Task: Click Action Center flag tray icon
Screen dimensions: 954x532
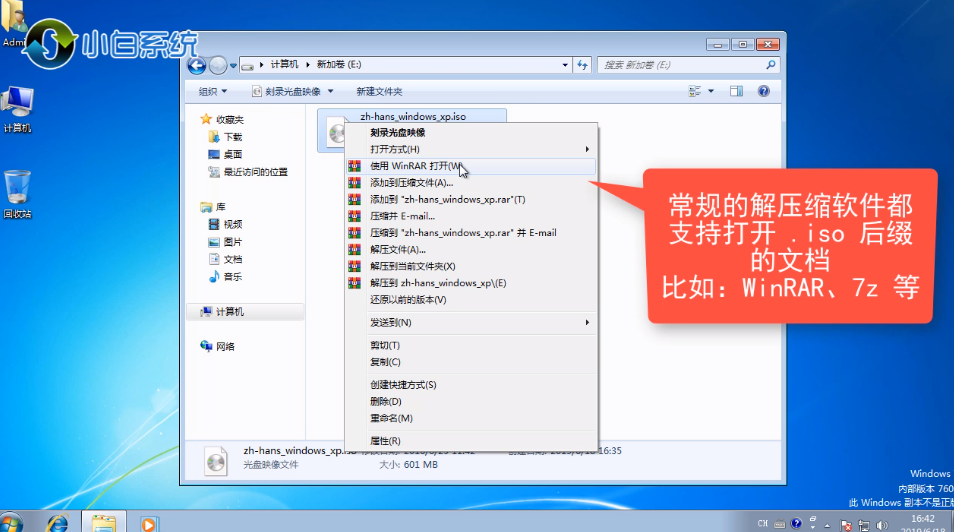Action: [x=845, y=525]
